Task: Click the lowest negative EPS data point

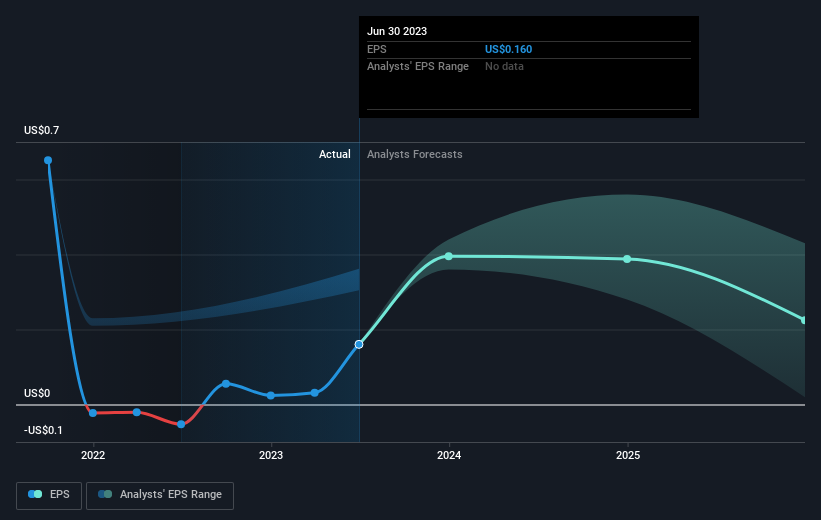Action: click(x=181, y=424)
